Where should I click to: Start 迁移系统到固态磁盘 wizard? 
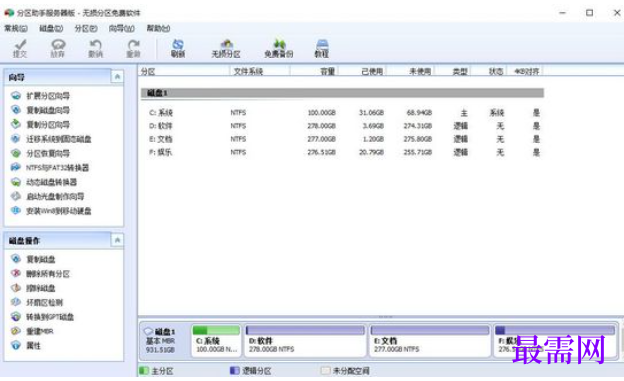point(51,139)
